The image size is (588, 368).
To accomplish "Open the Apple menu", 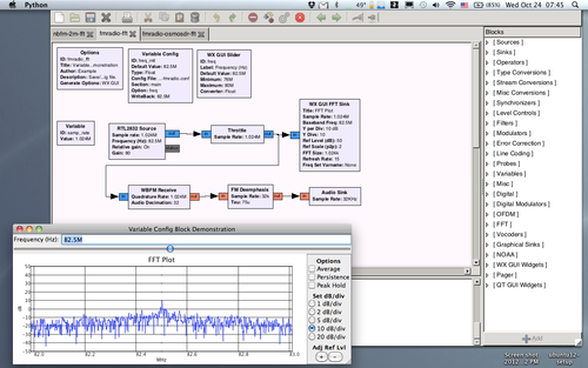I will click(12, 5).
